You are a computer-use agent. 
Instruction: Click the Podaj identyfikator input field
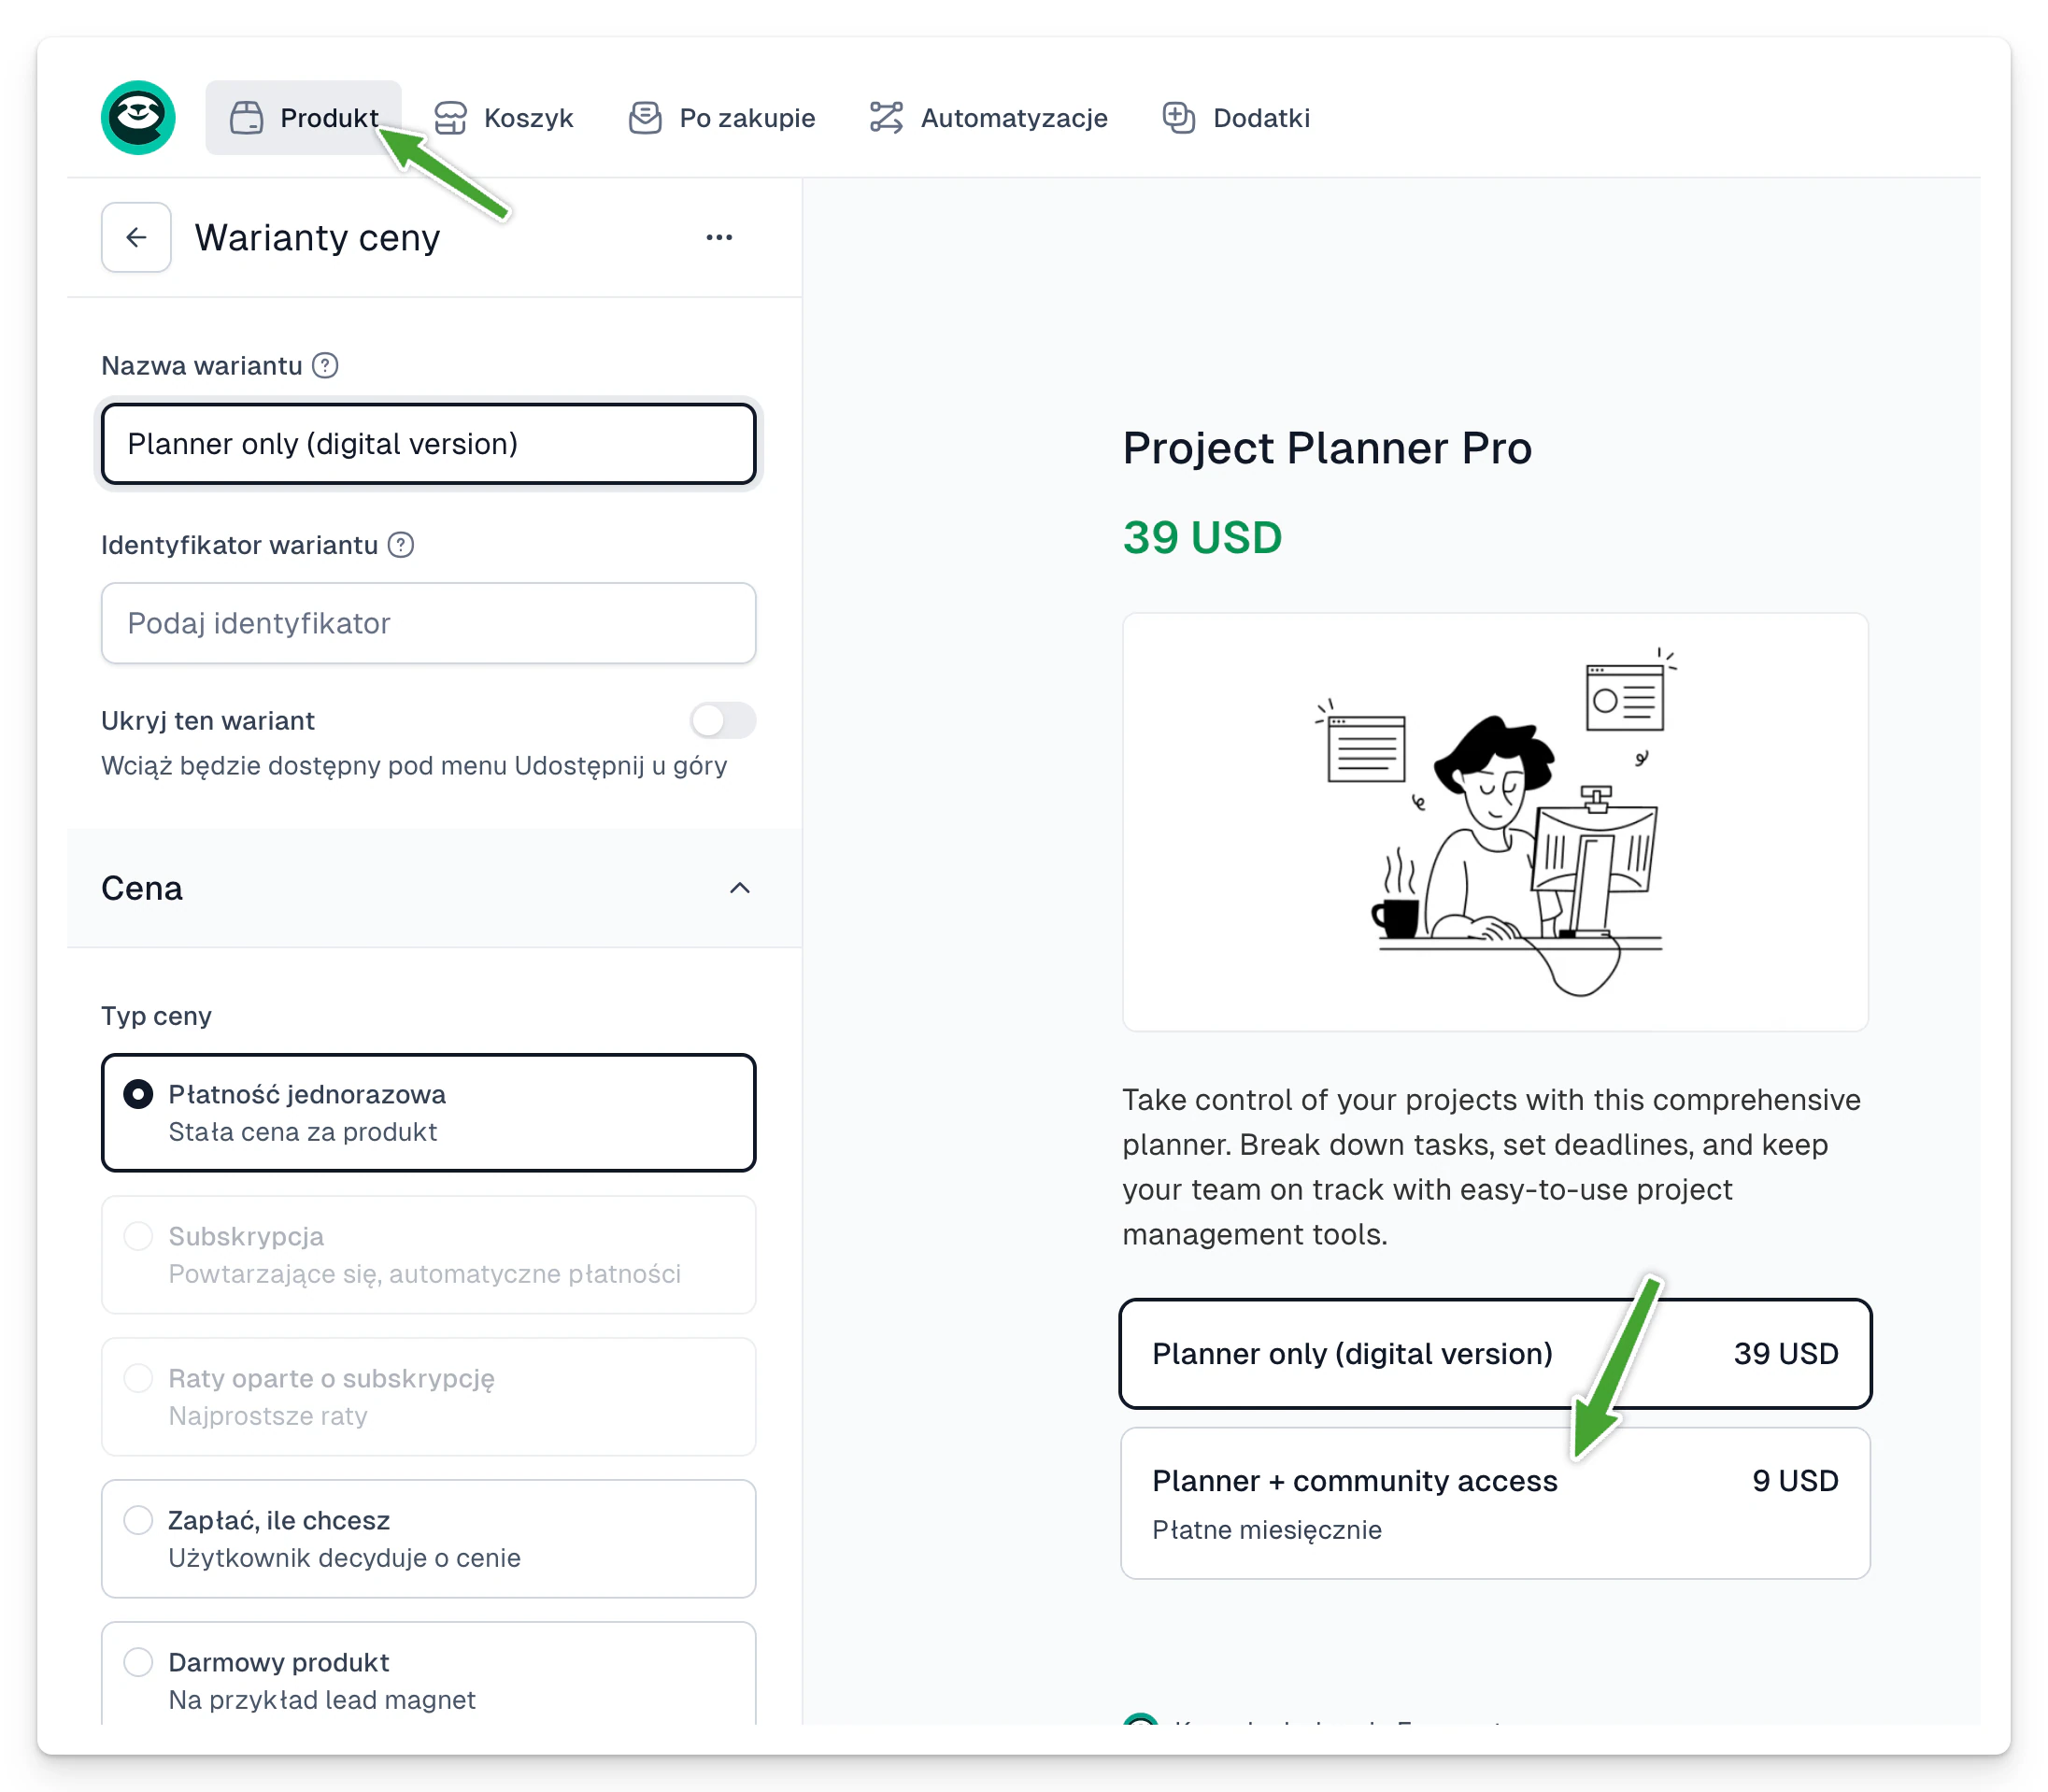429,624
